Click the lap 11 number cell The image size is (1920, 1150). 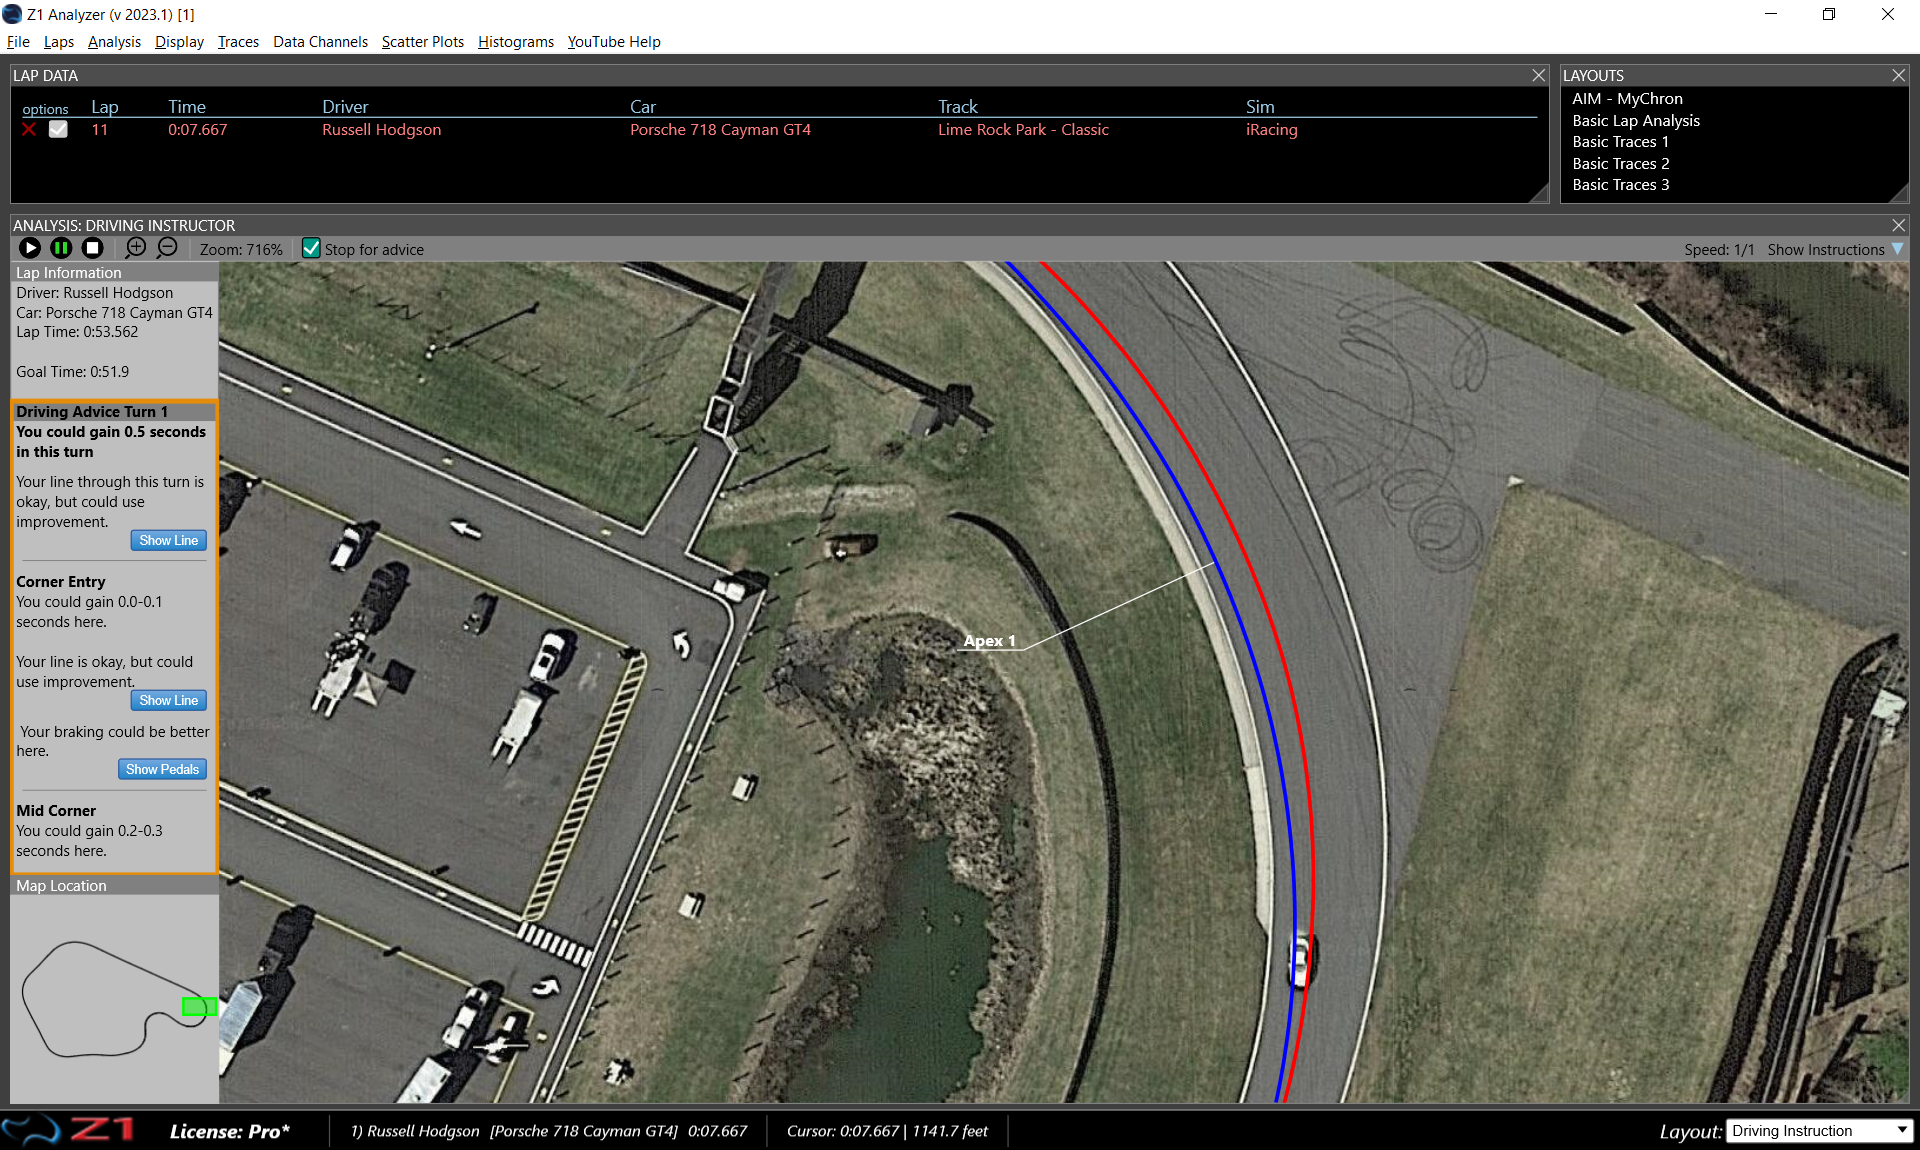pos(100,130)
